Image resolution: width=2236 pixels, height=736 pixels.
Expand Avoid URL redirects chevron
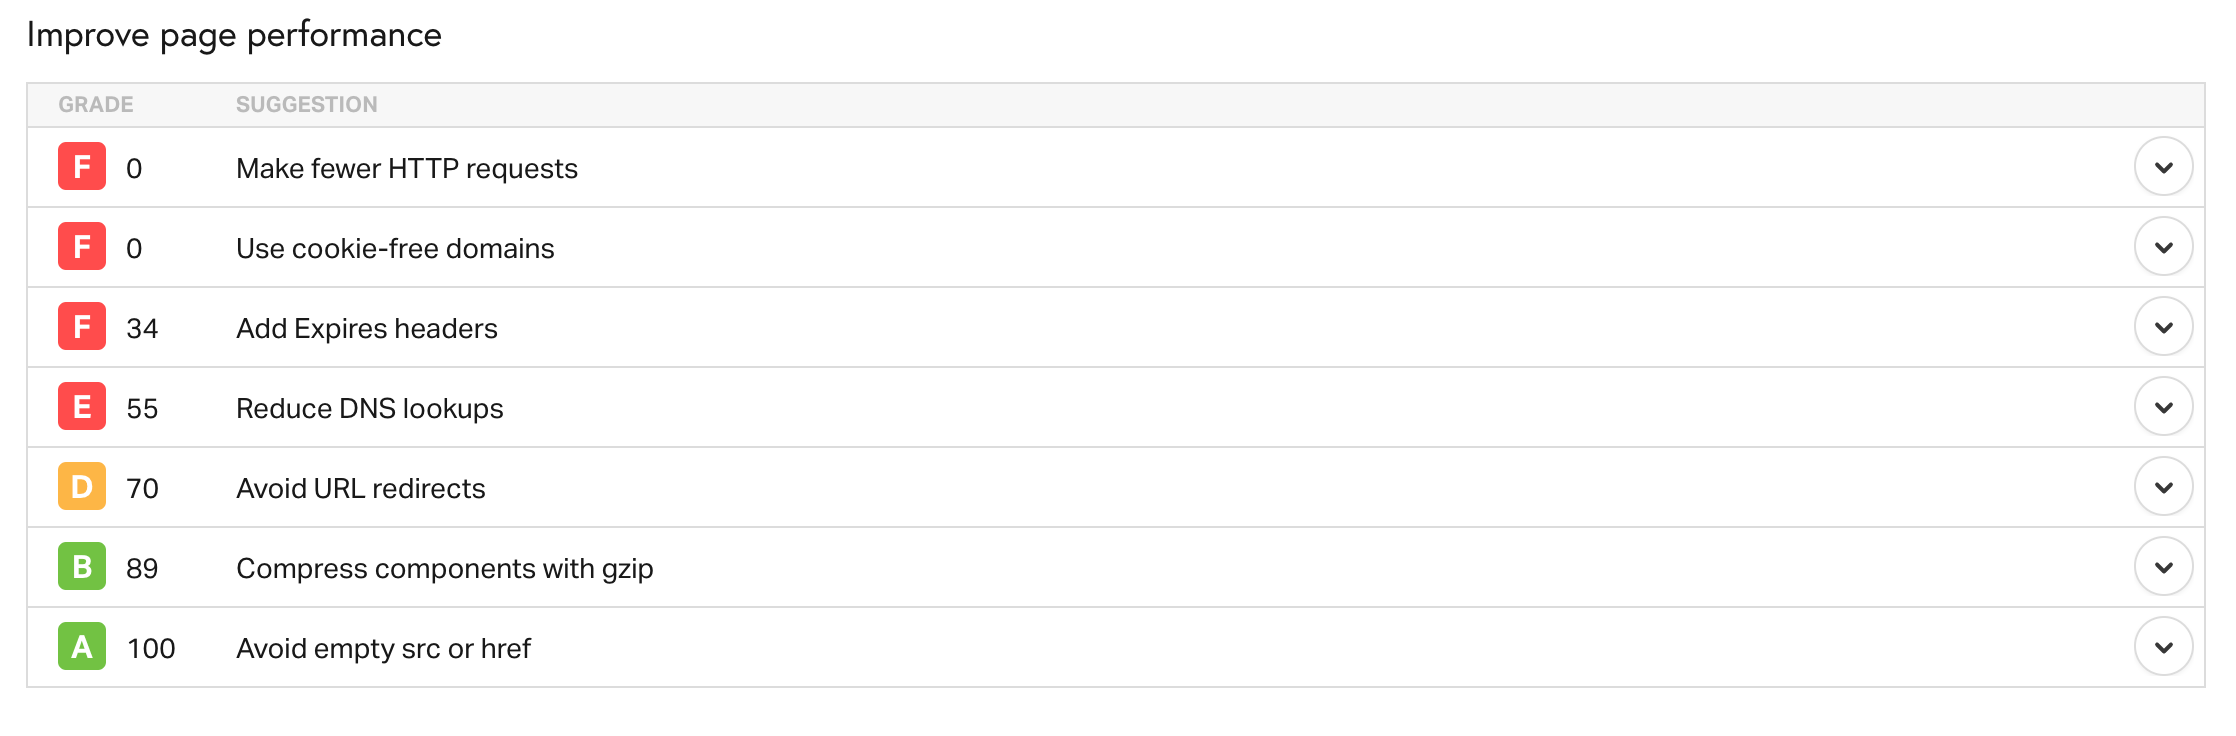2163,487
